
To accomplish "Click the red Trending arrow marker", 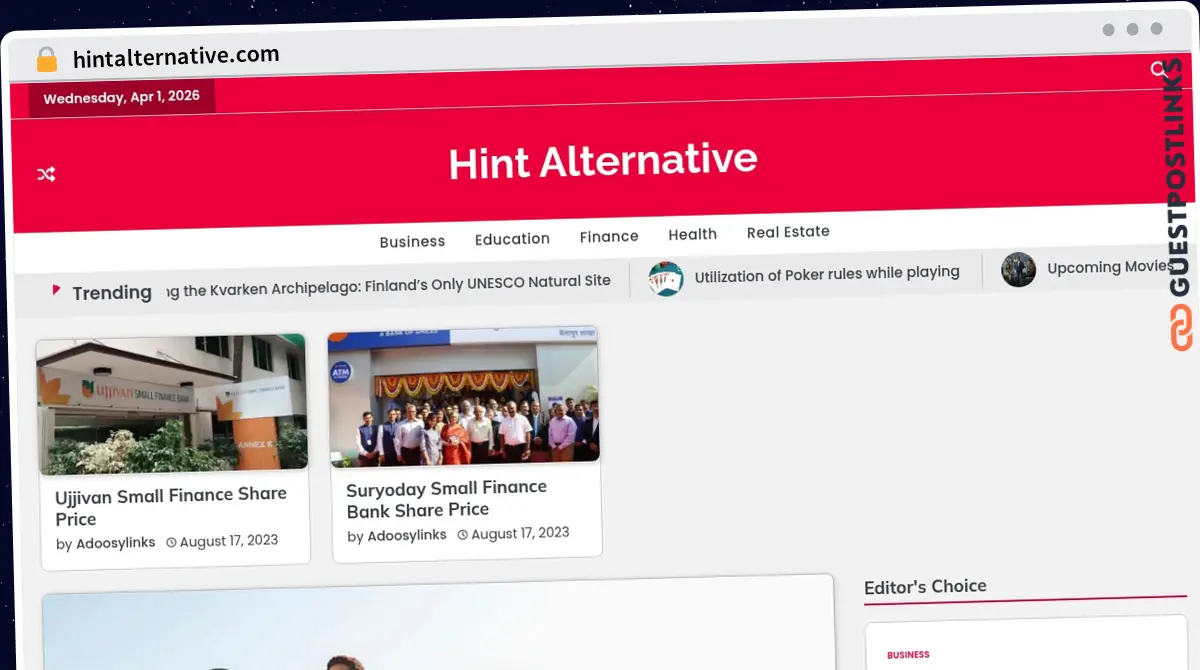I will [x=57, y=290].
